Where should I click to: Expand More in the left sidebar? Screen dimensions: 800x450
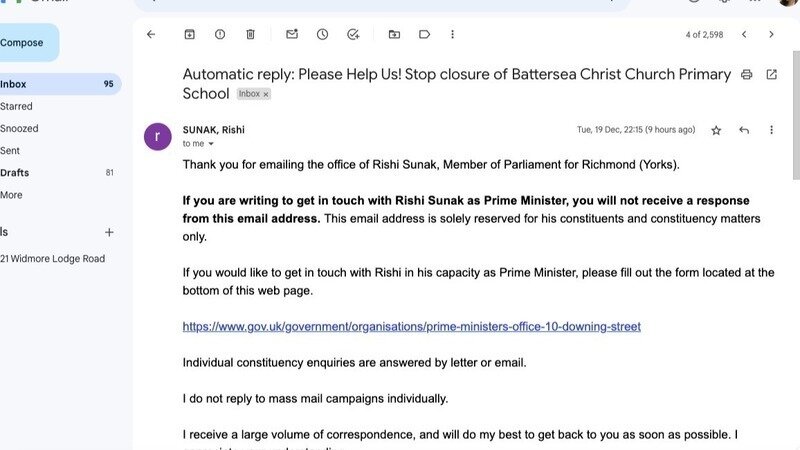click(11, 195)
